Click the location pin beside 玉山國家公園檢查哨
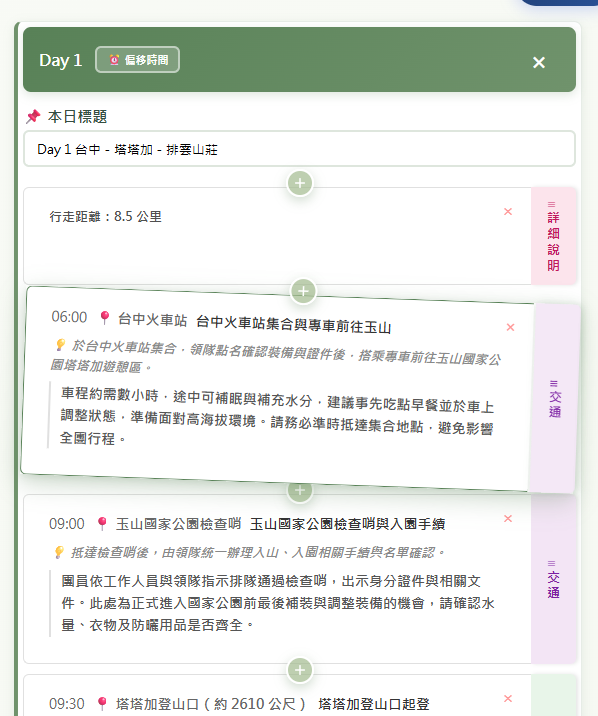The image size is (598, 716). [102, 524]
